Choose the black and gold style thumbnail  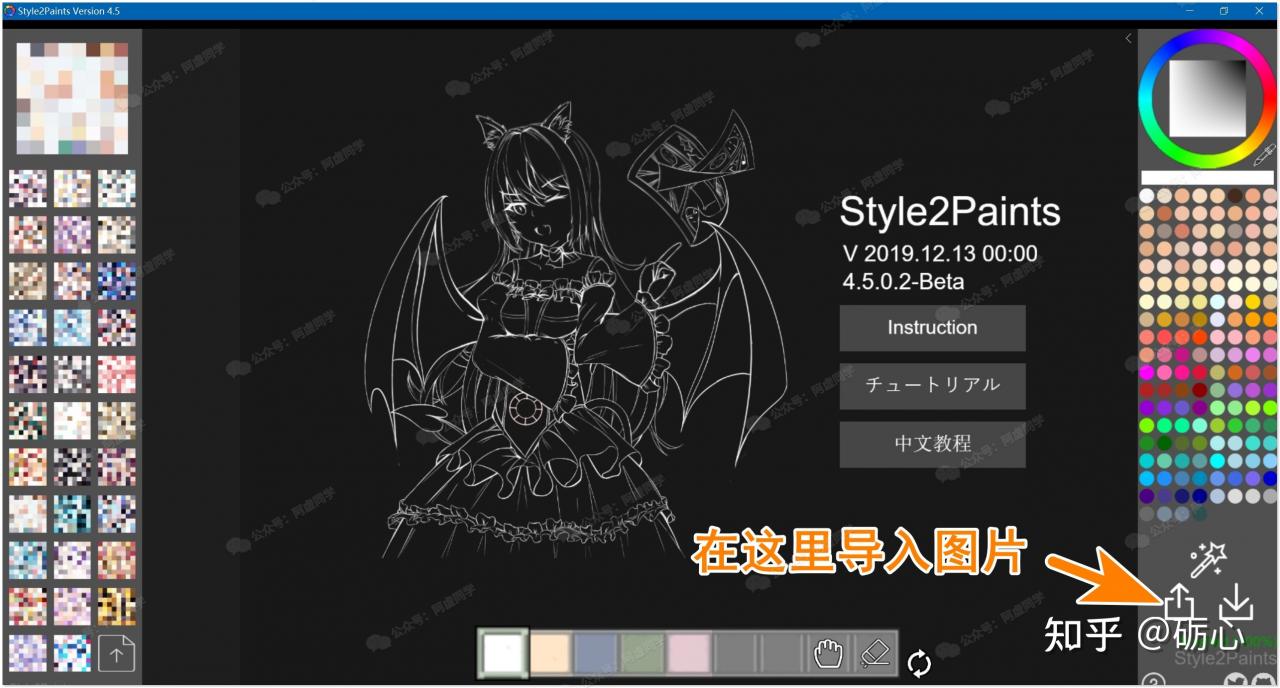tap(116, 606)
